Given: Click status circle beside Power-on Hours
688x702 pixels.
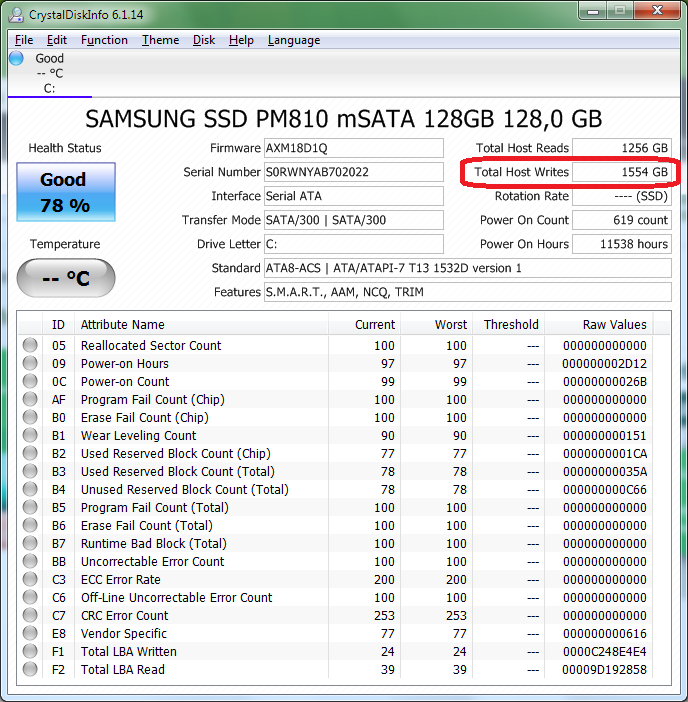Looking at the screenshot, I should coord(31,364).
